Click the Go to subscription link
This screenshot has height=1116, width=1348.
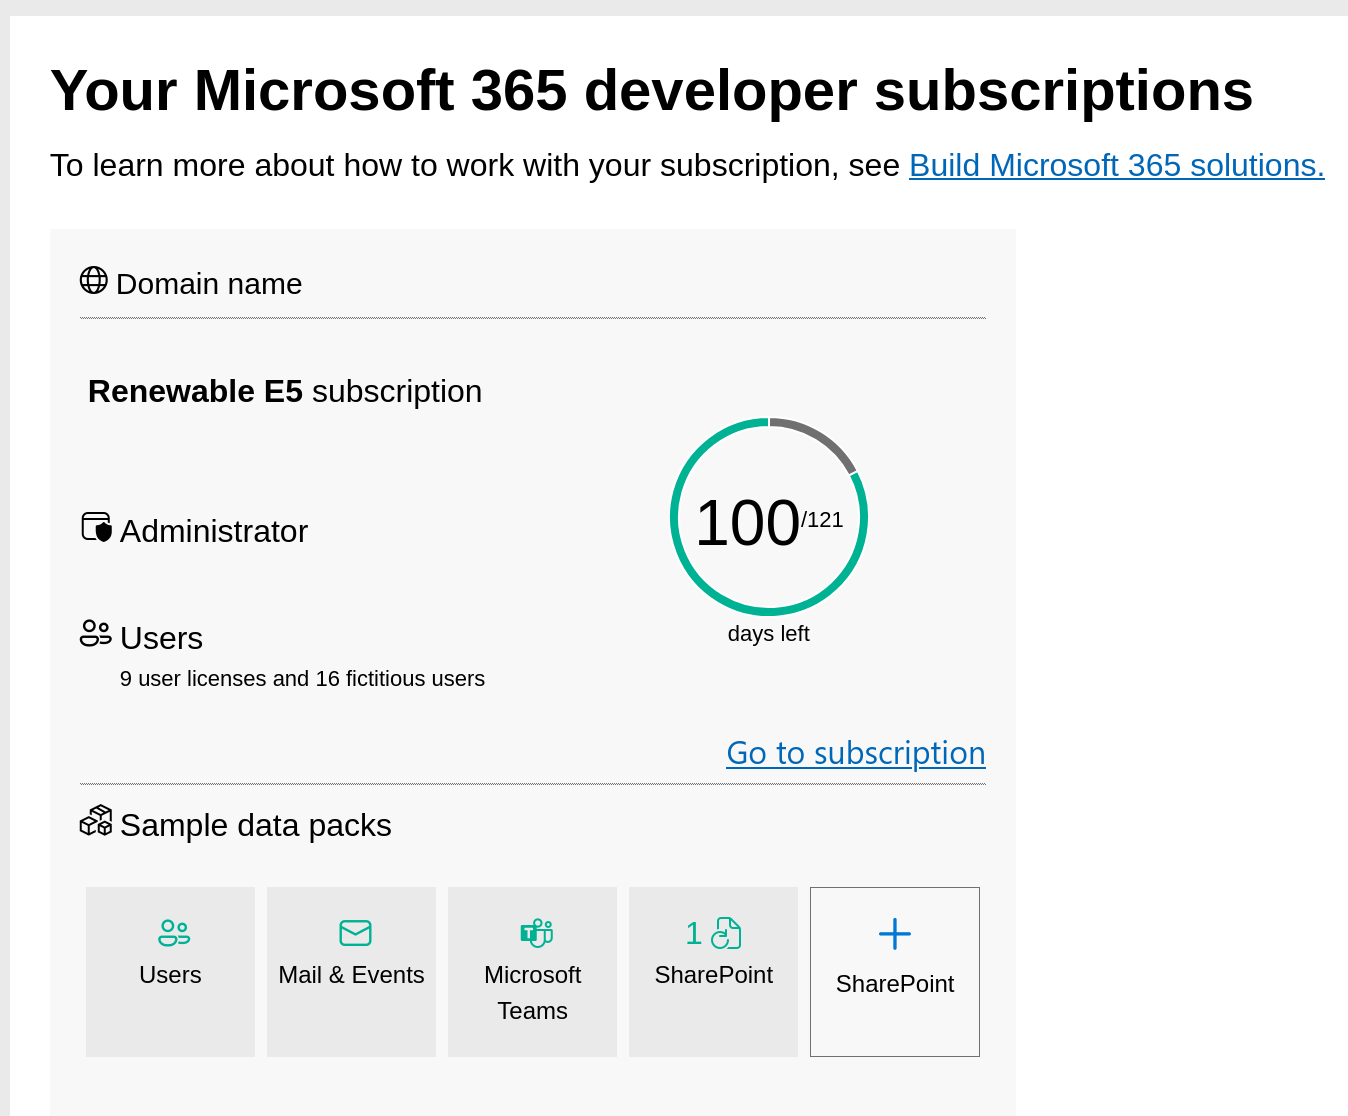(x=856, y=753)
